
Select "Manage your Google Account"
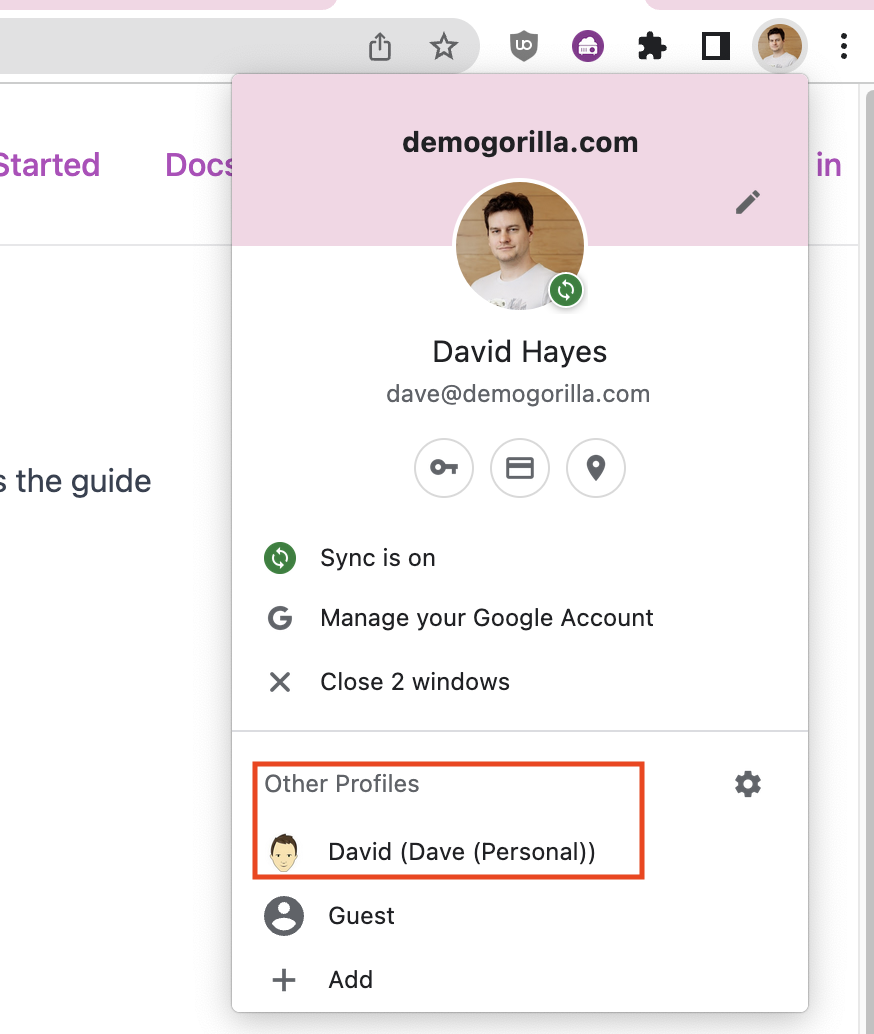[486, 618]
